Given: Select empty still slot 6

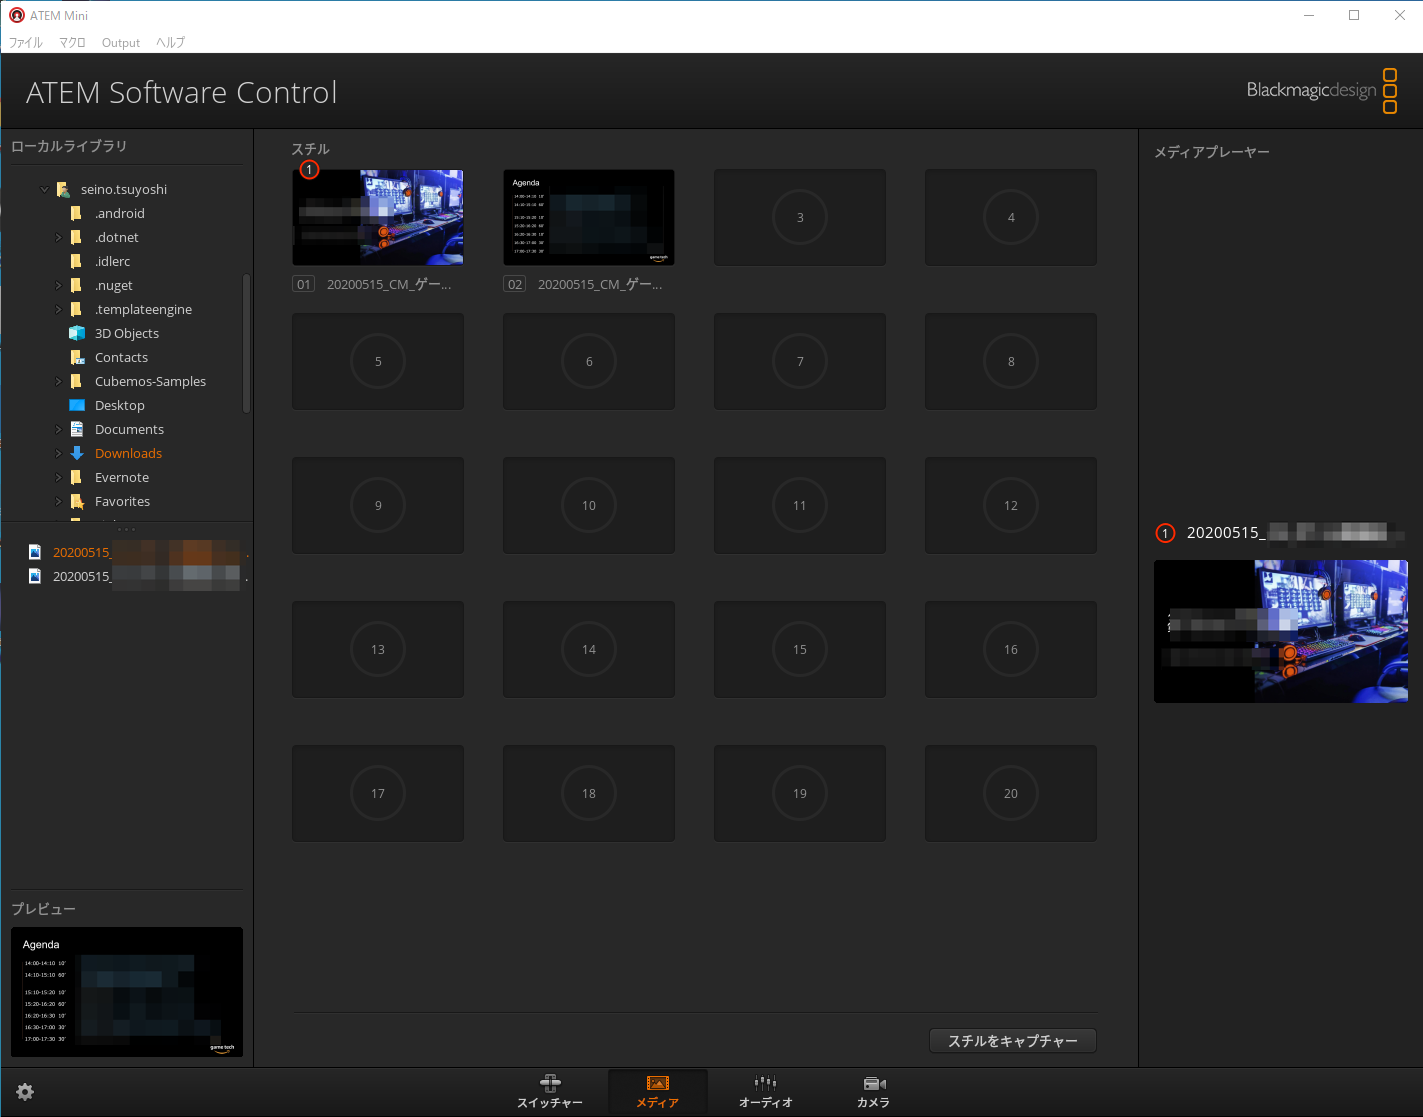Looking at the screenshot, I should tap(589, 361).
